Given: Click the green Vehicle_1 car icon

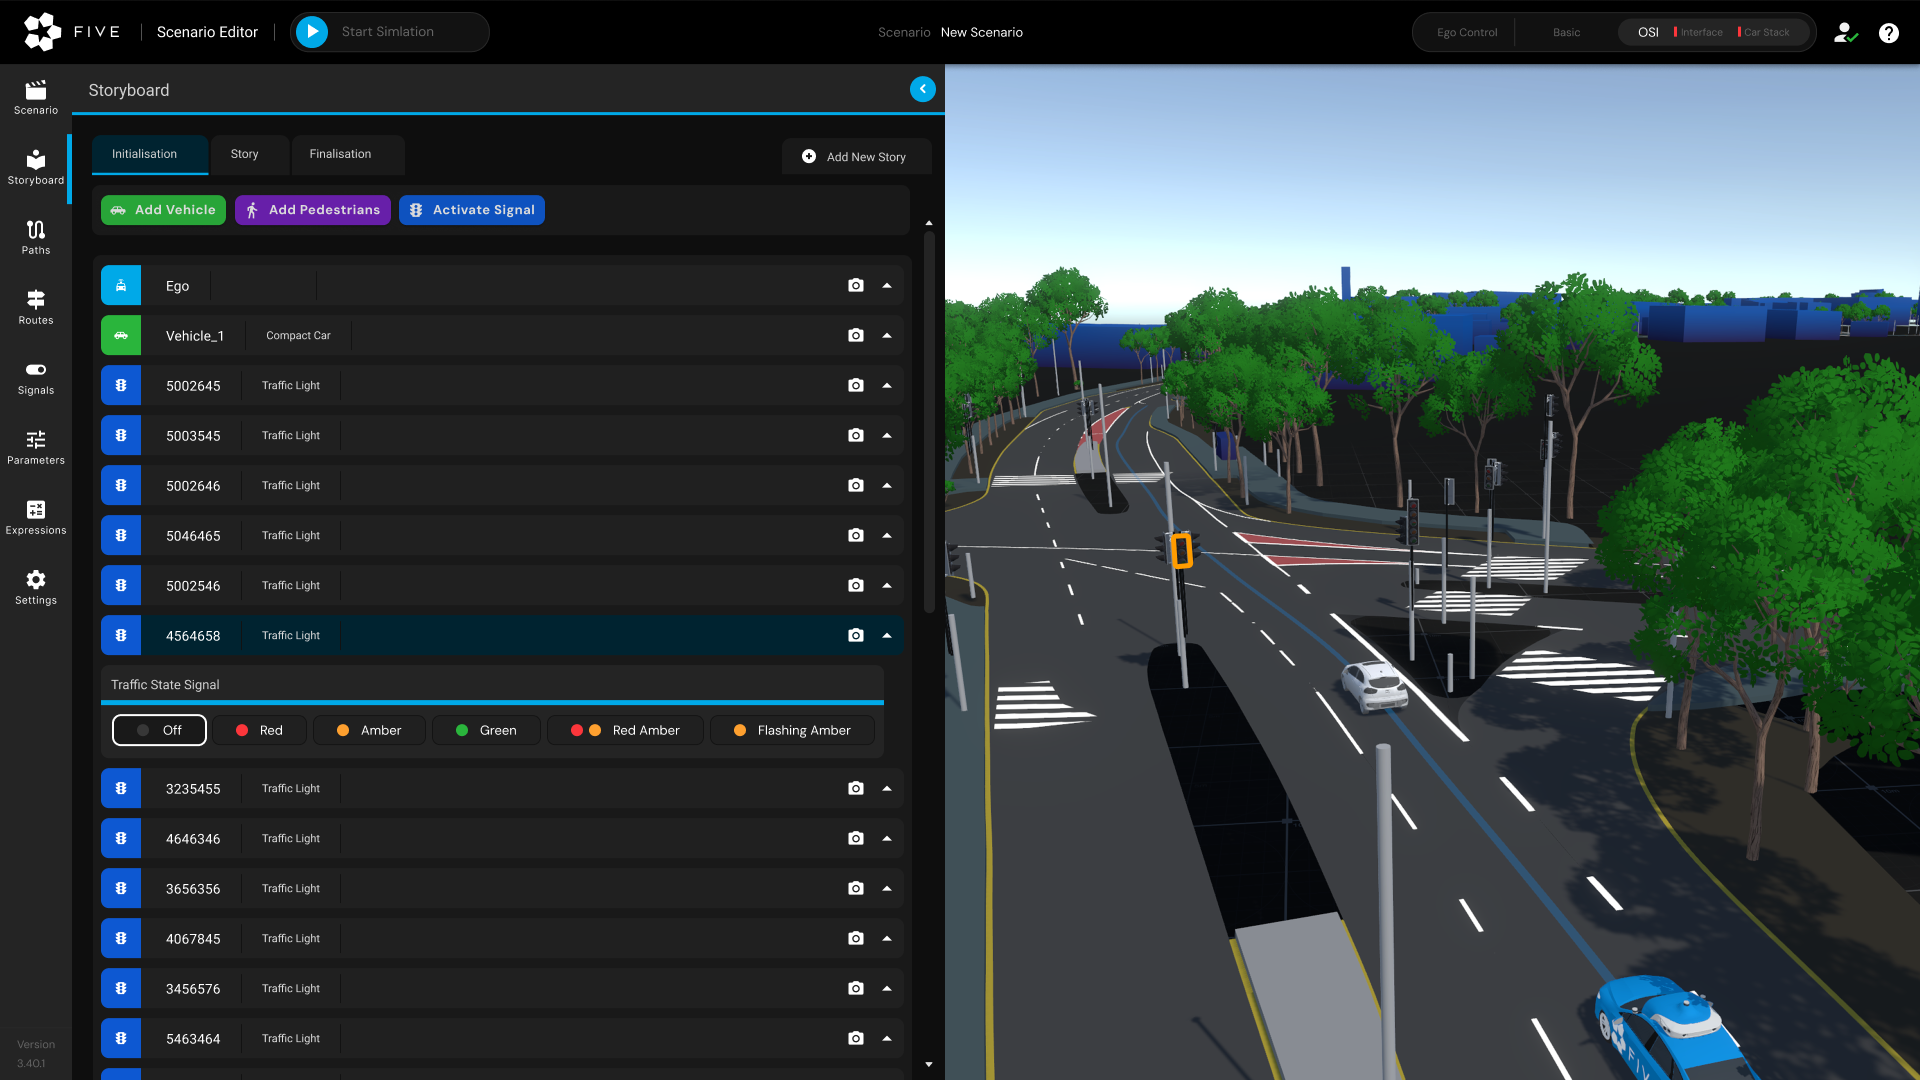Looking at the screenshot, I should click(x=121, y=335).
